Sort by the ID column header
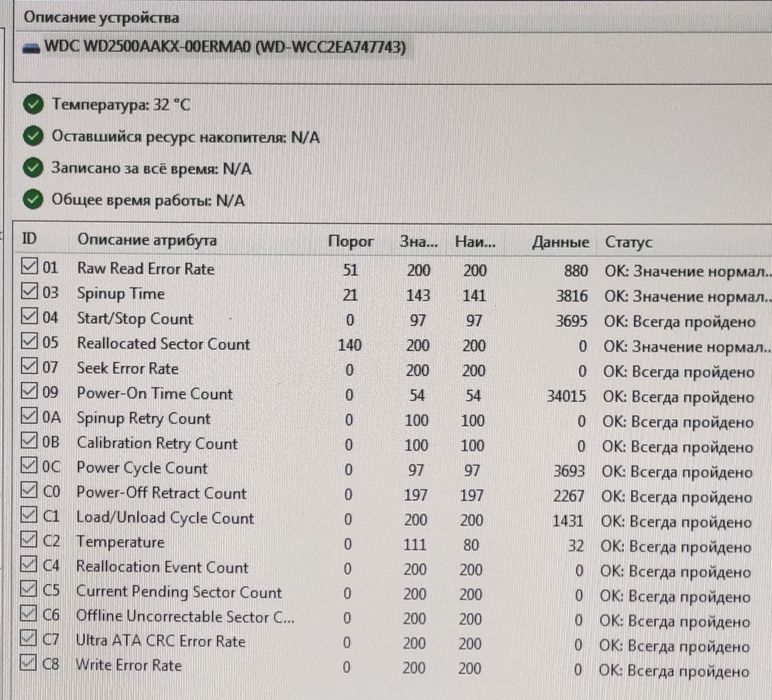The image size is (772, 700). [30, 239]
